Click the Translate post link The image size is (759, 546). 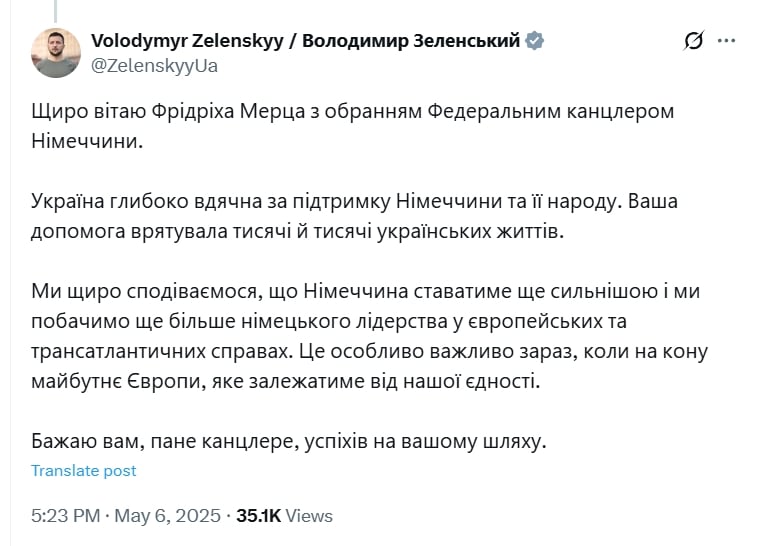pos(84,470)
